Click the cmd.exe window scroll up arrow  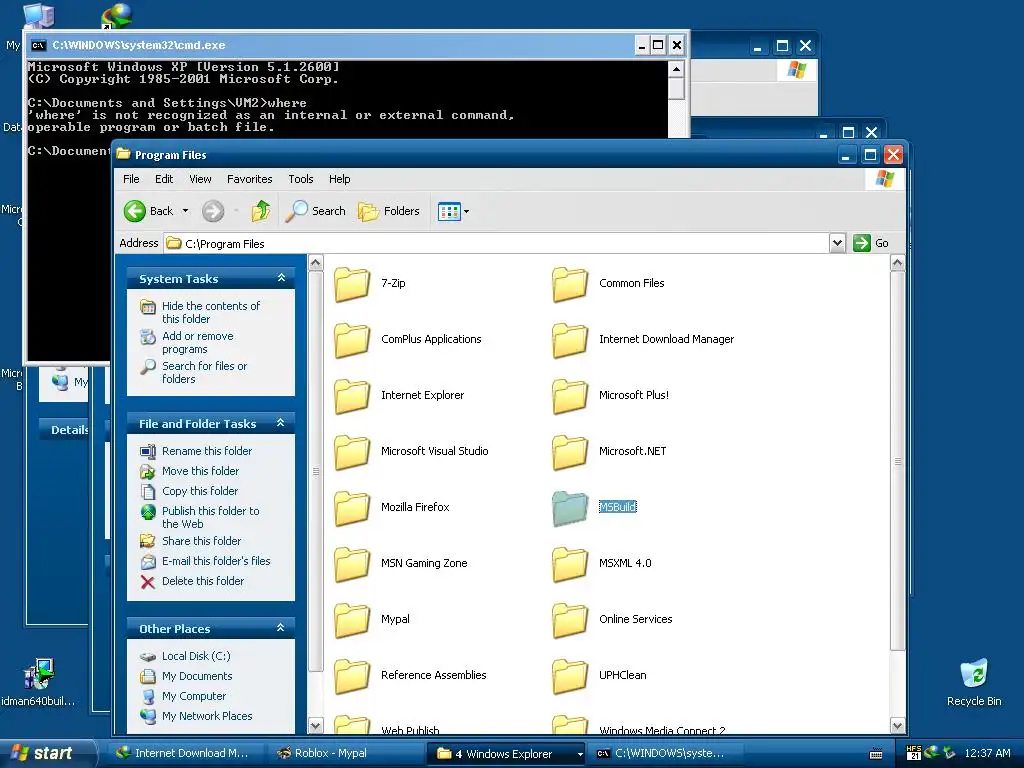[677, 69]
